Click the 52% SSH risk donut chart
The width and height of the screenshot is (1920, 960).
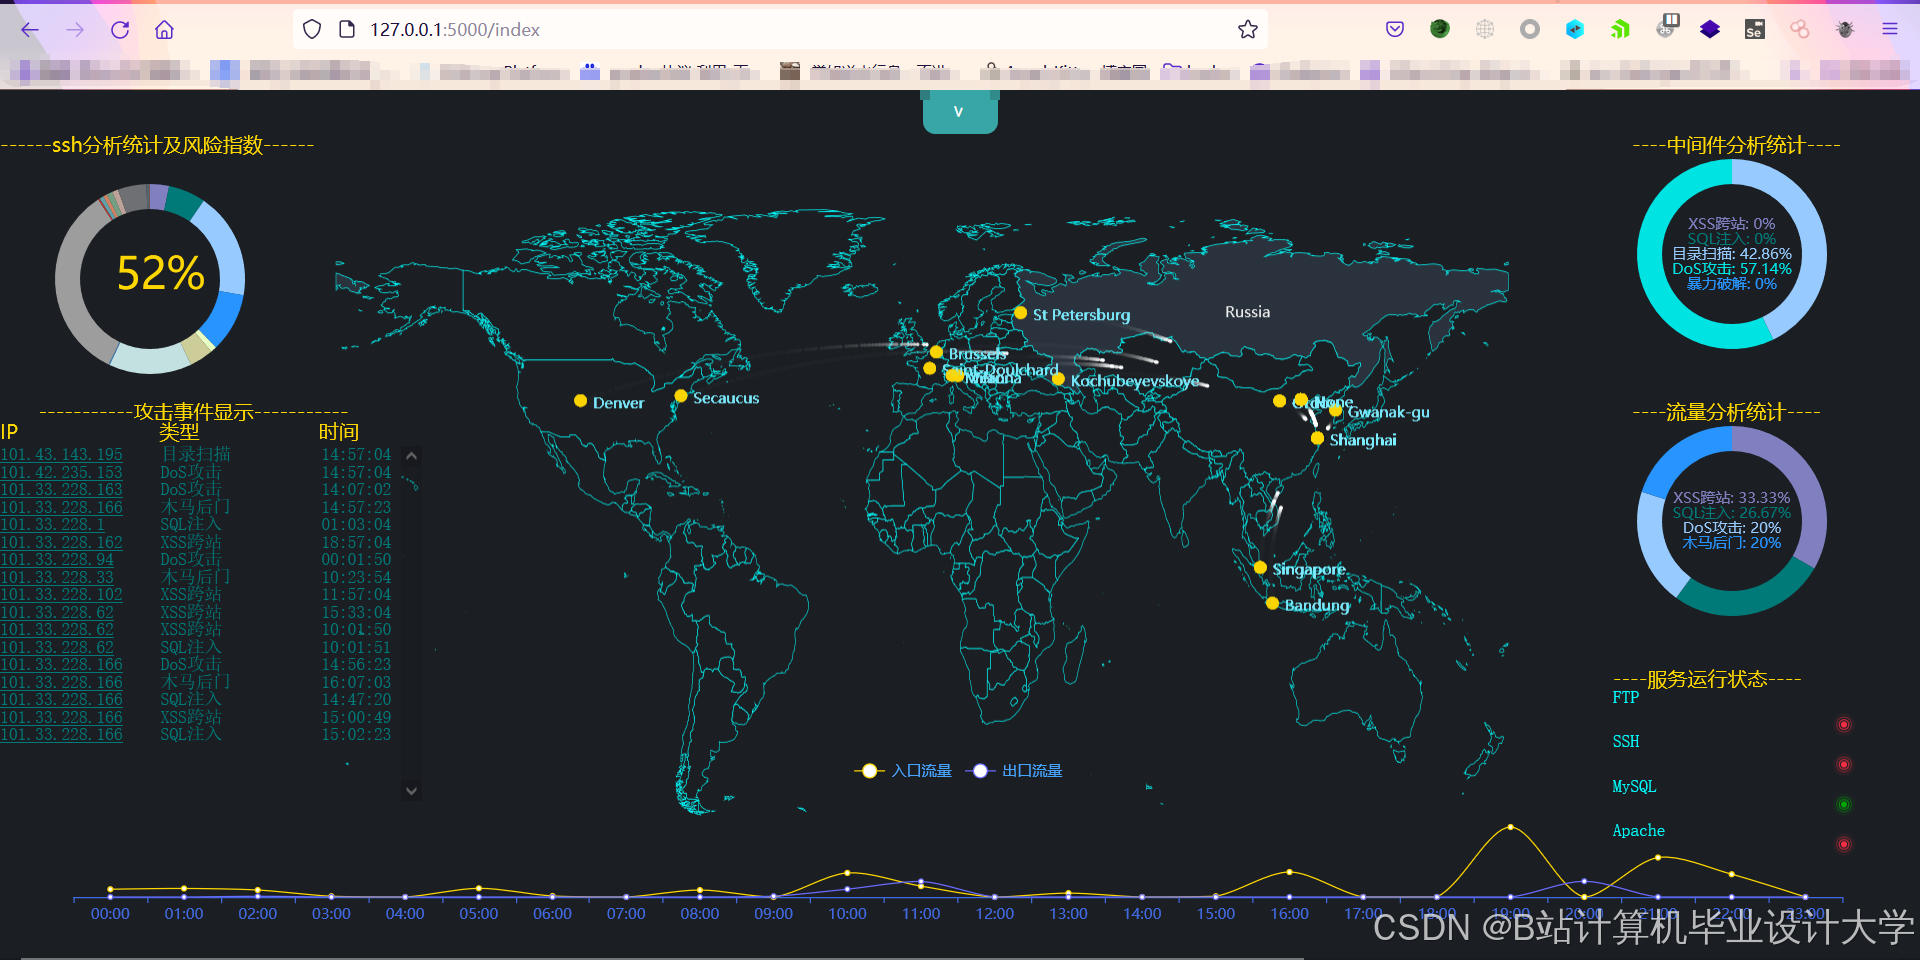click(x=150, y=279)
